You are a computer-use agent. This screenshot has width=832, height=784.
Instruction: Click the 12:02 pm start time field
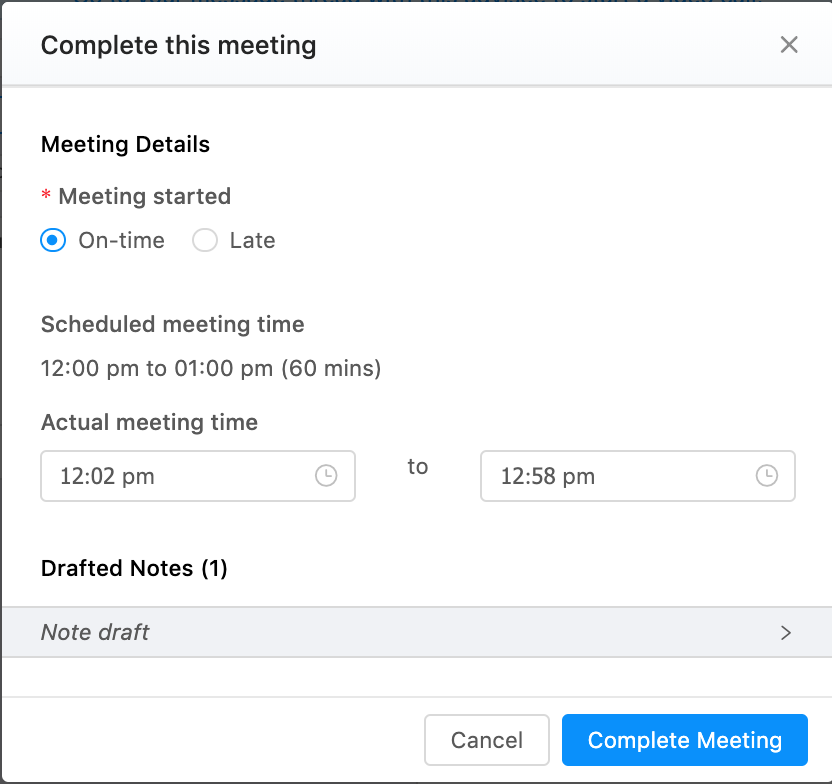click(198, 476)
